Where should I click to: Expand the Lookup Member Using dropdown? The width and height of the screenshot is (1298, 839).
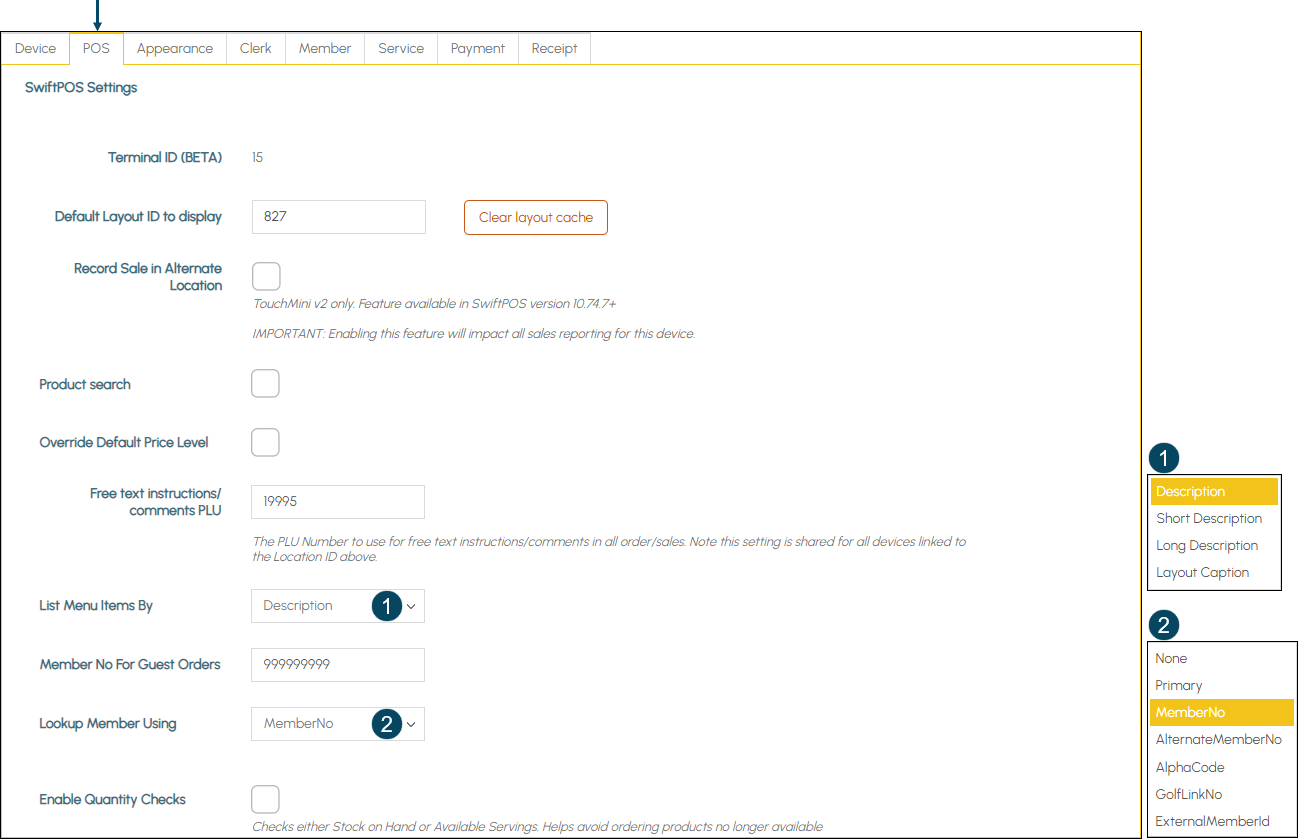point(338,724)
